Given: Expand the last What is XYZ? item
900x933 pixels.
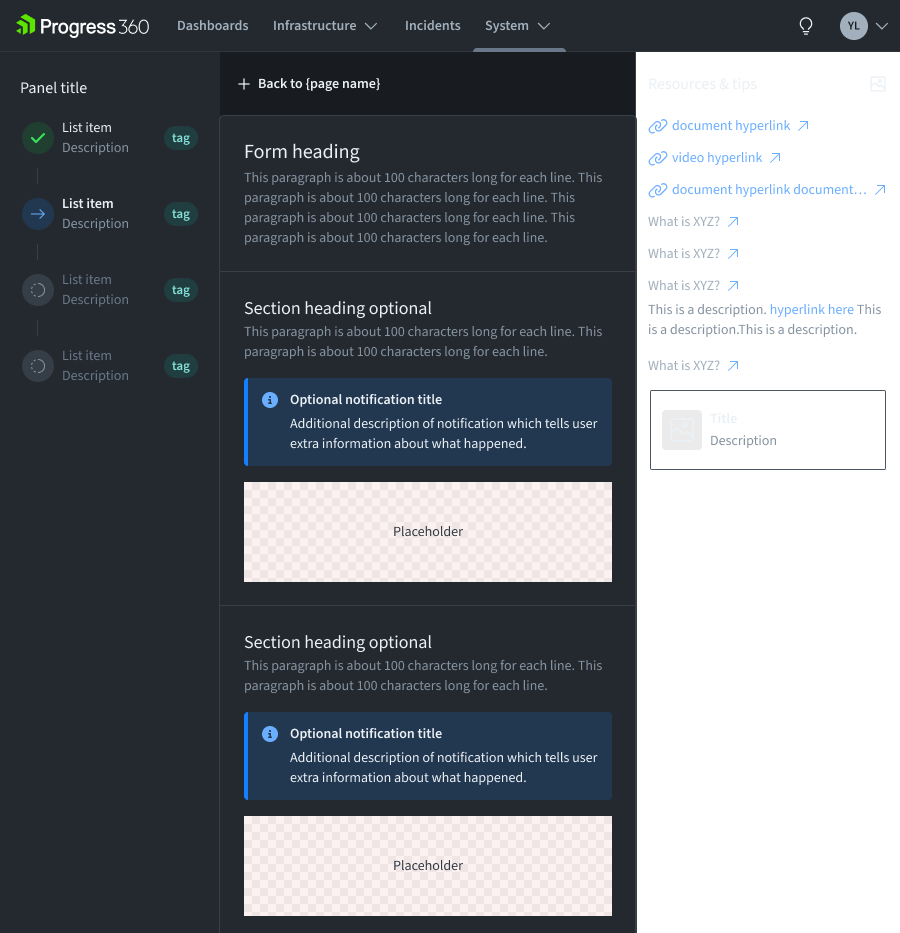Looking at the screenshot, I should click(693, 366).
